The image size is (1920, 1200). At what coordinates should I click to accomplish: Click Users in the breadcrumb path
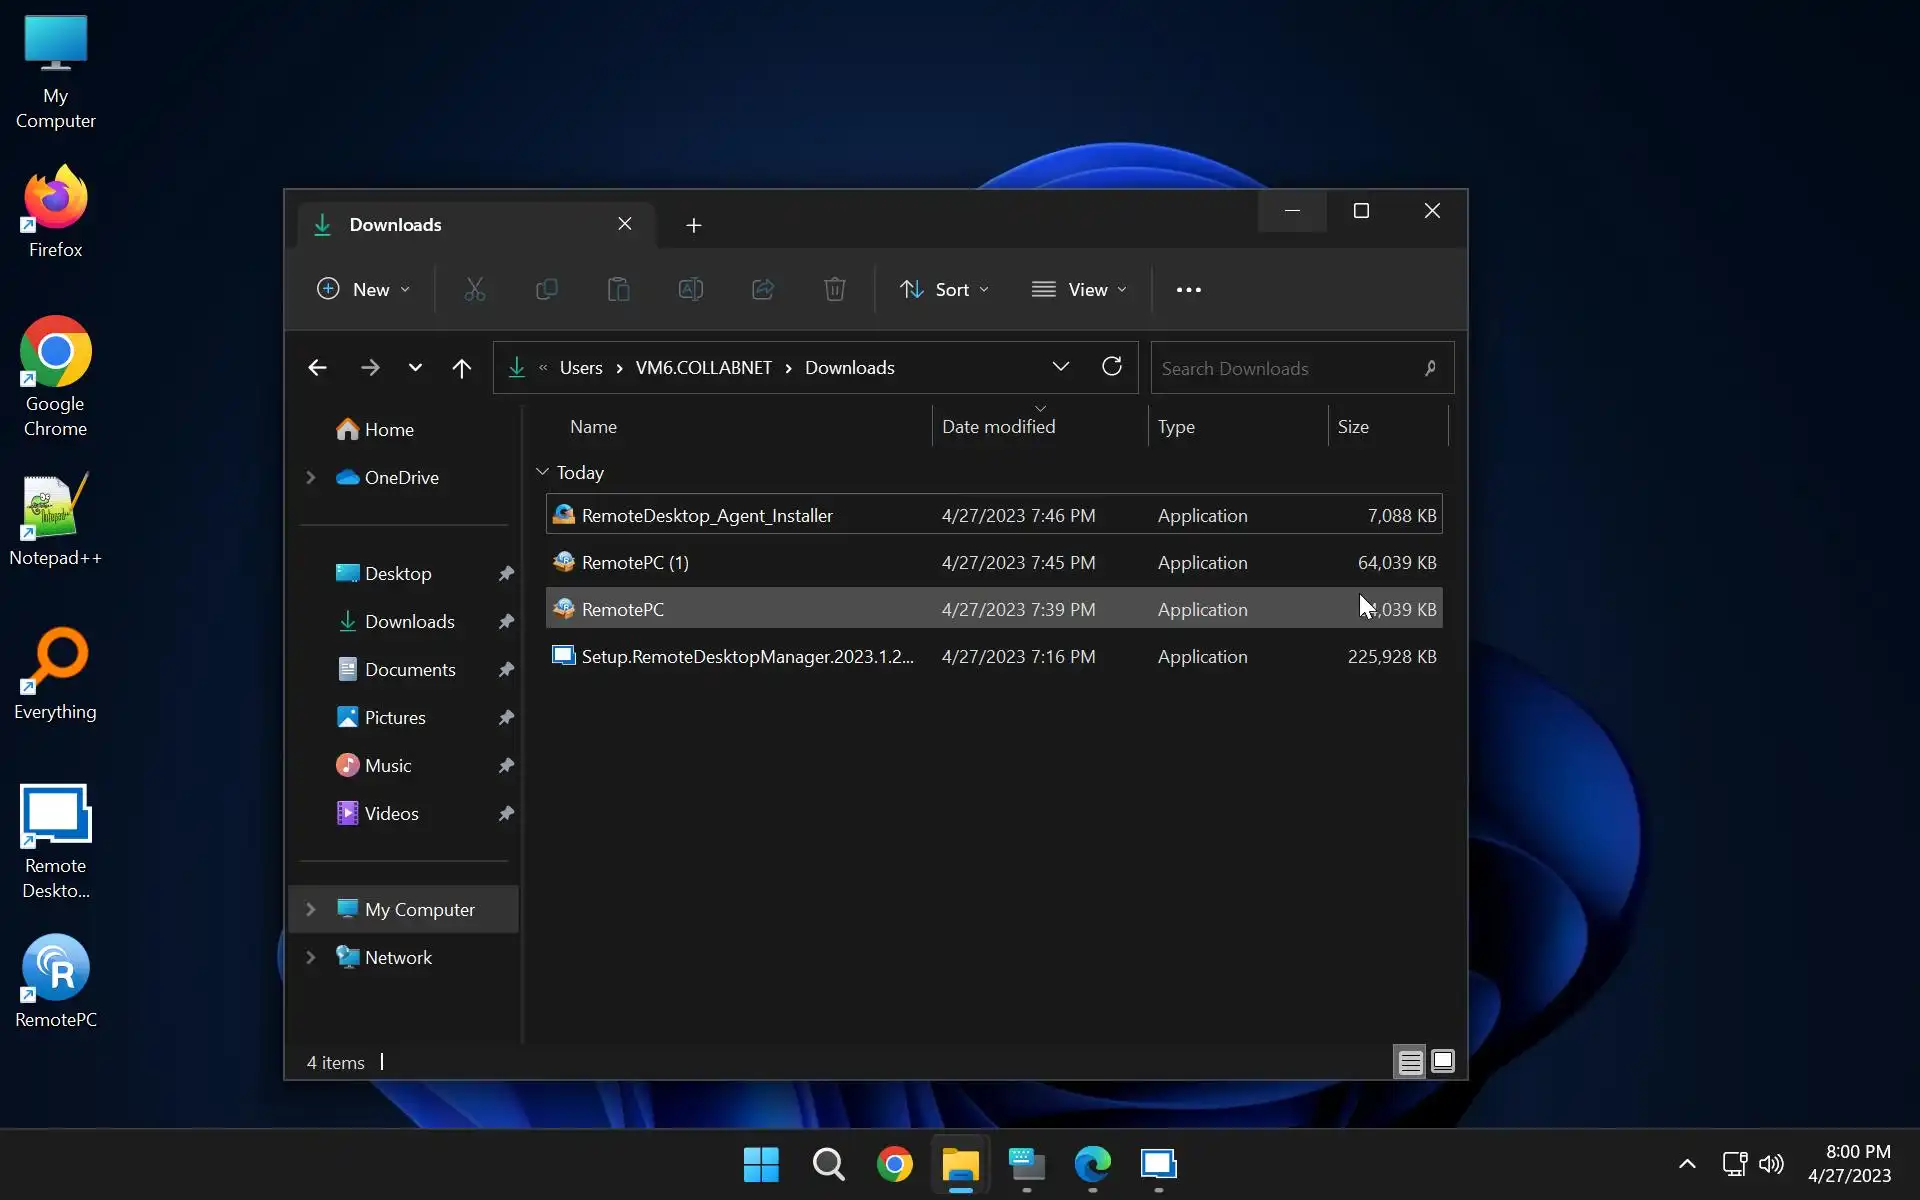tap(580, 368)
